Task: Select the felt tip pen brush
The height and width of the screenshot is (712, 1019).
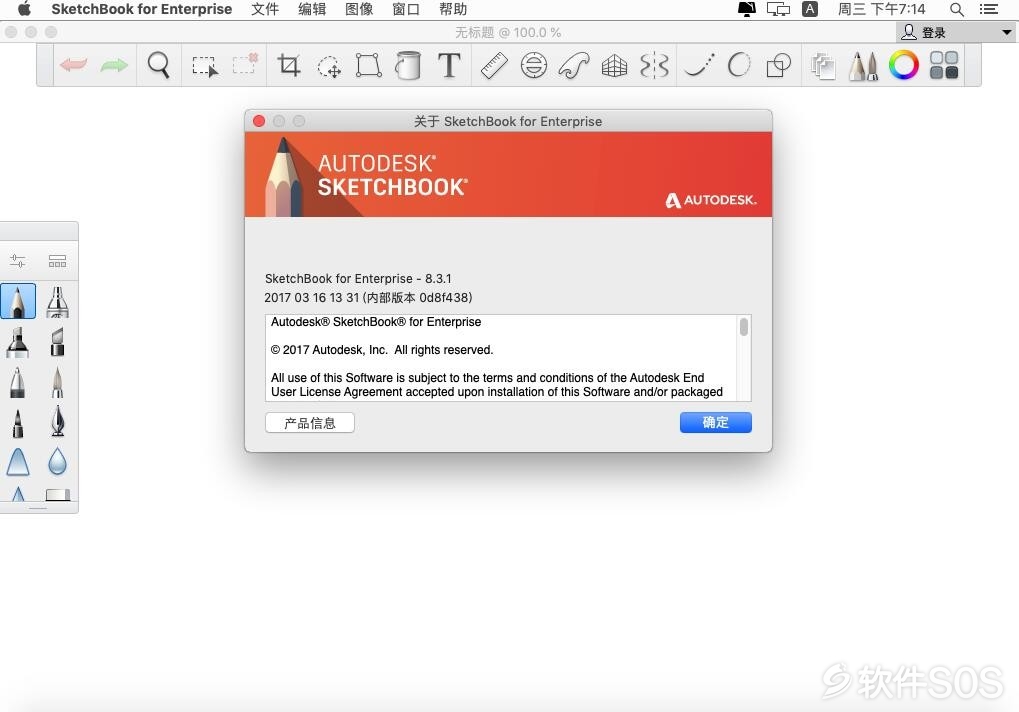Action: 18,422
